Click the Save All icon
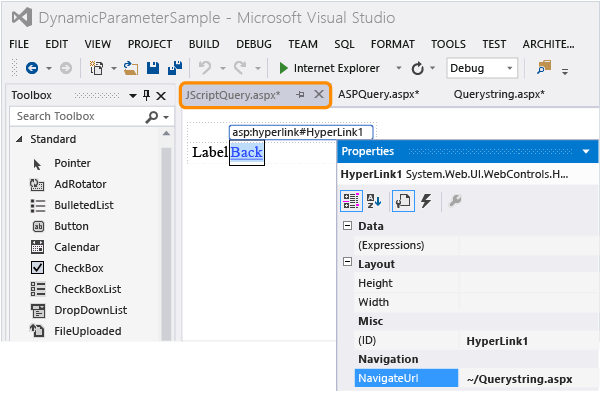Image resolution: width=600 pixels, height=393 pixels. coord(175,68)
